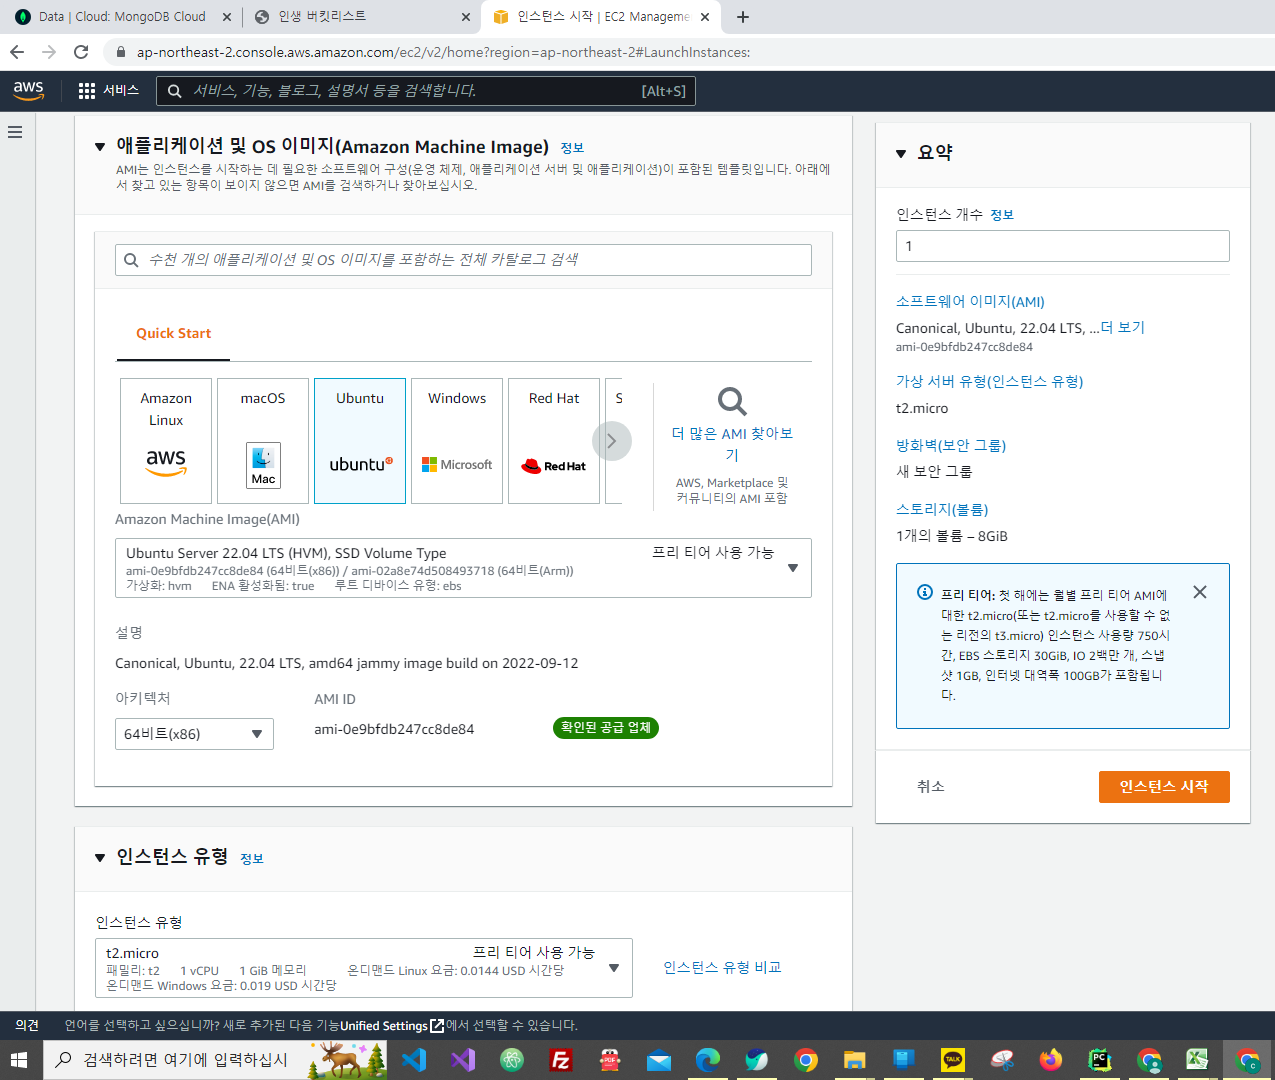The image size is (1275, 1080).
Task: Open KakaoTalk from the taskbar
Action: pos(953,1060)
